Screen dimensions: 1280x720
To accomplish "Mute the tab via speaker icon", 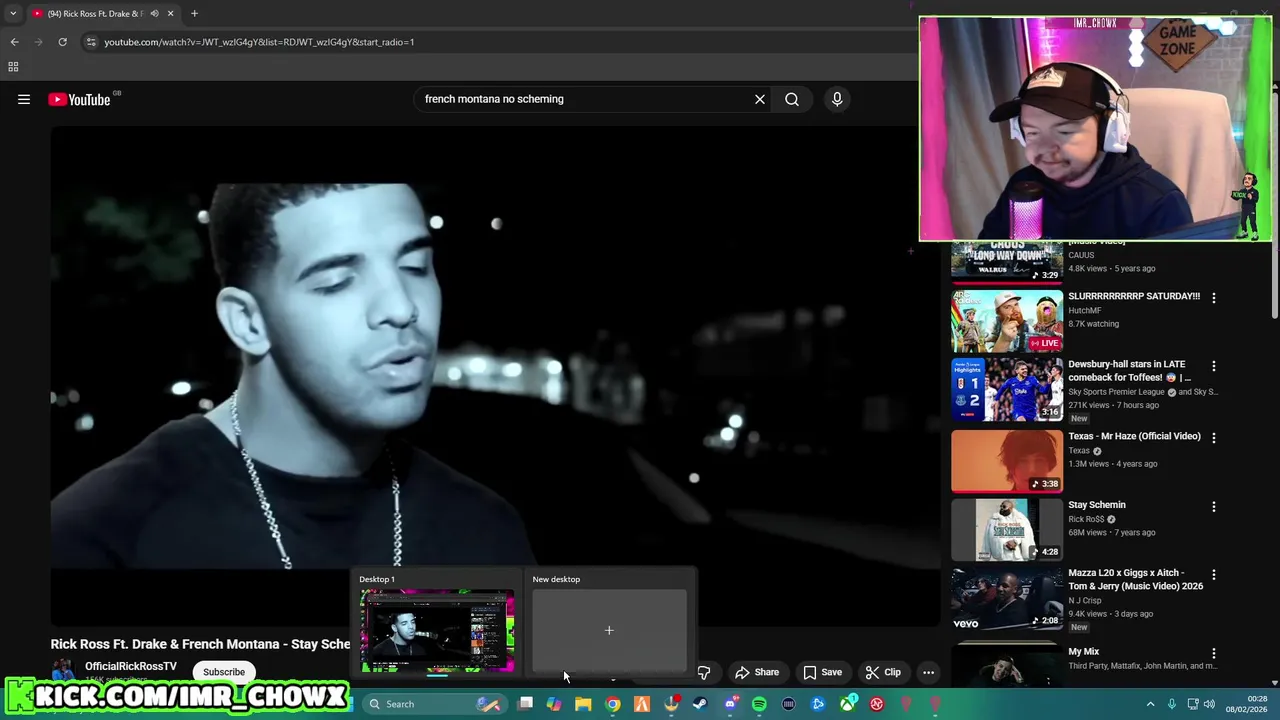I will (154, 14).
